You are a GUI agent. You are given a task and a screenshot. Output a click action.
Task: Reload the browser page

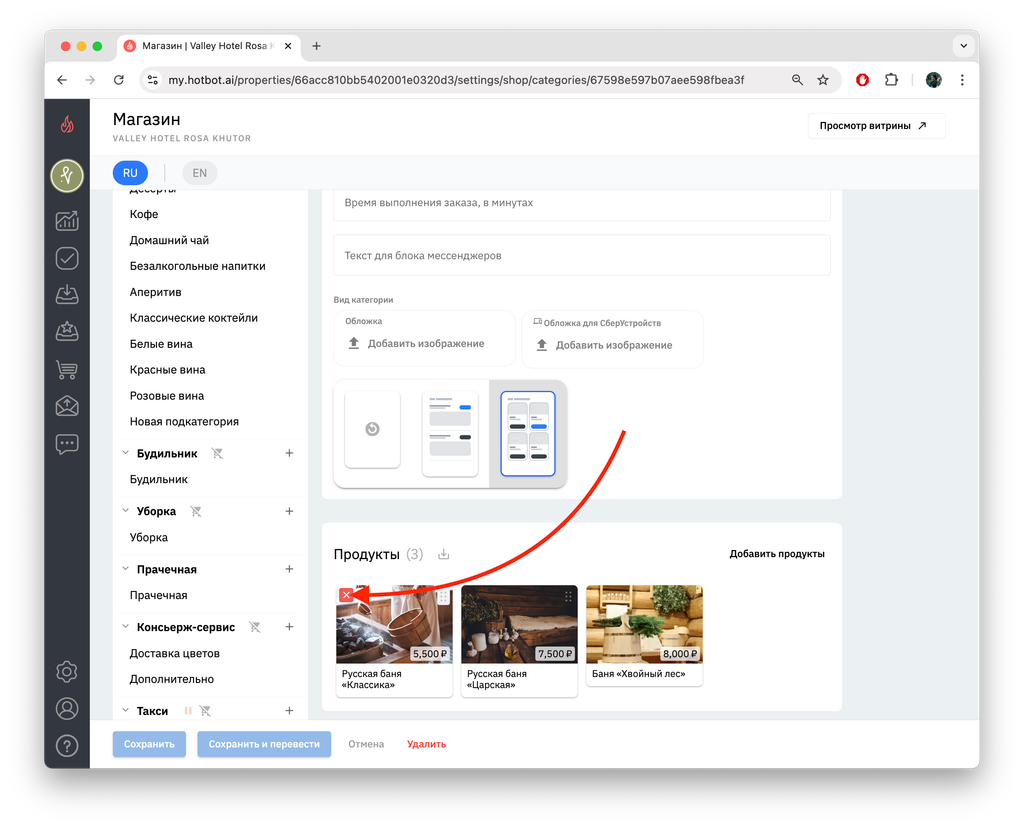pyautogui.click(x=118, y=80)
